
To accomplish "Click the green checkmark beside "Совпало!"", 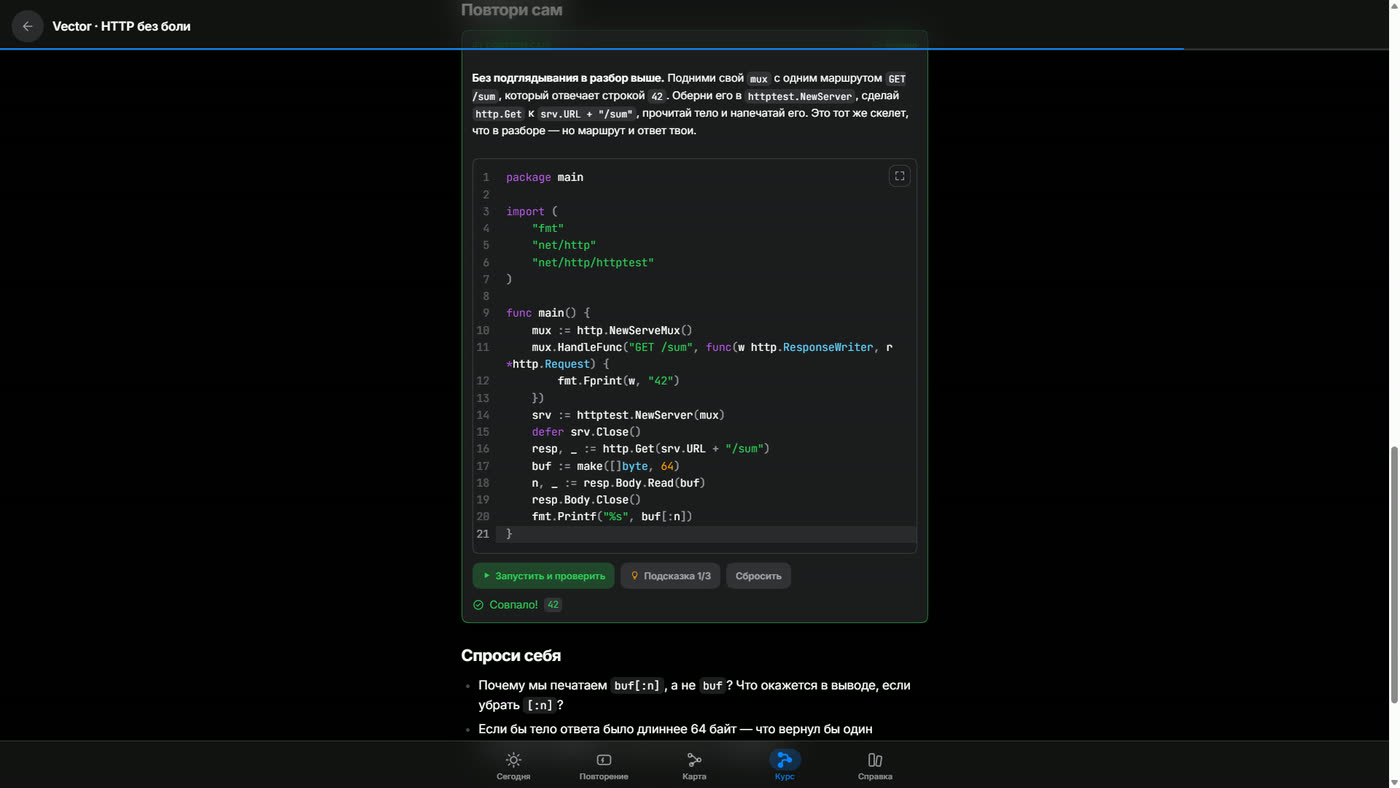I will [x=478, y=605].
